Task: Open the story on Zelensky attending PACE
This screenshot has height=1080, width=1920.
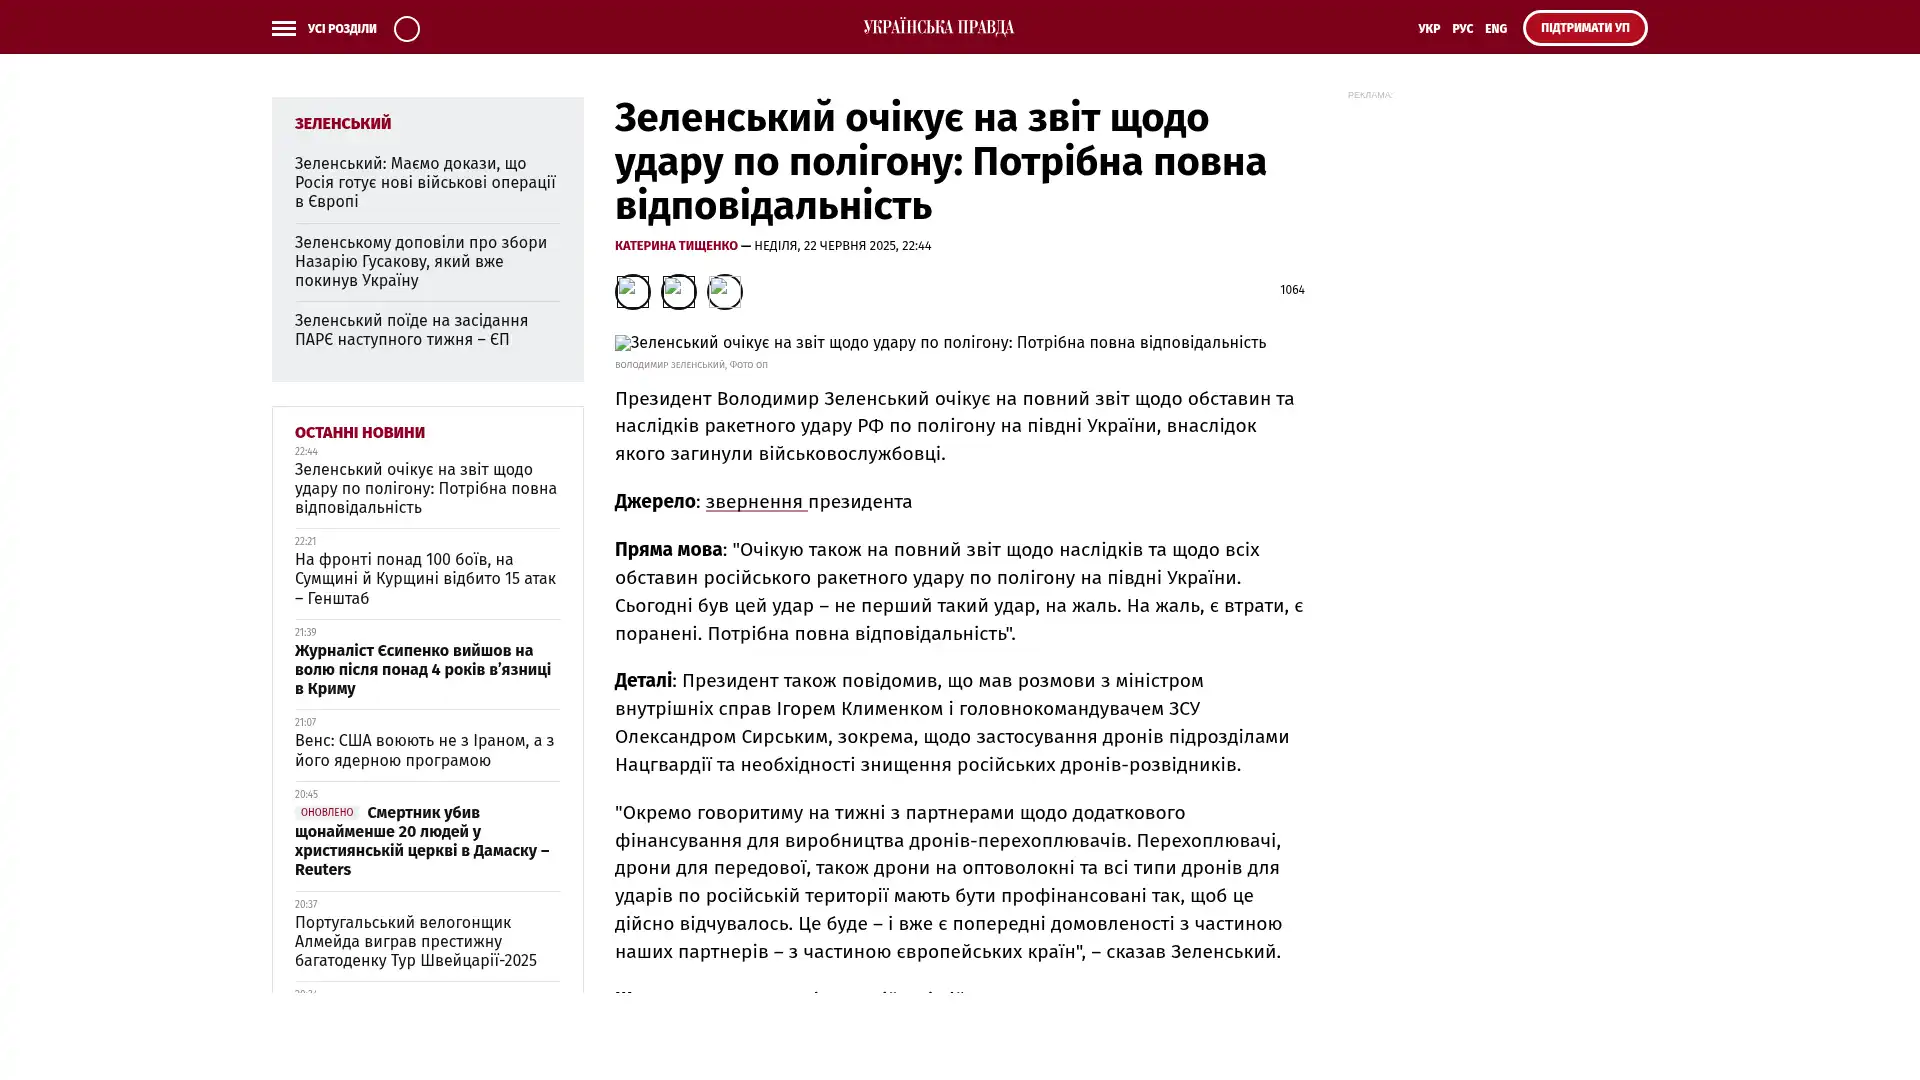Action: click(x=411, y=330)
